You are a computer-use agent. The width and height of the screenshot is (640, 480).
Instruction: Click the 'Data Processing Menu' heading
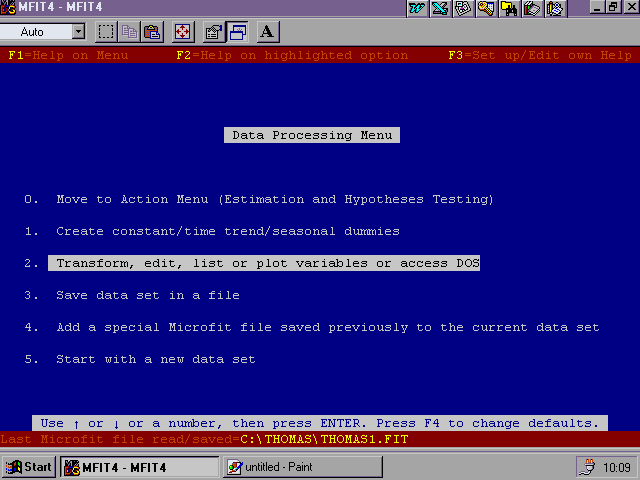312,135
